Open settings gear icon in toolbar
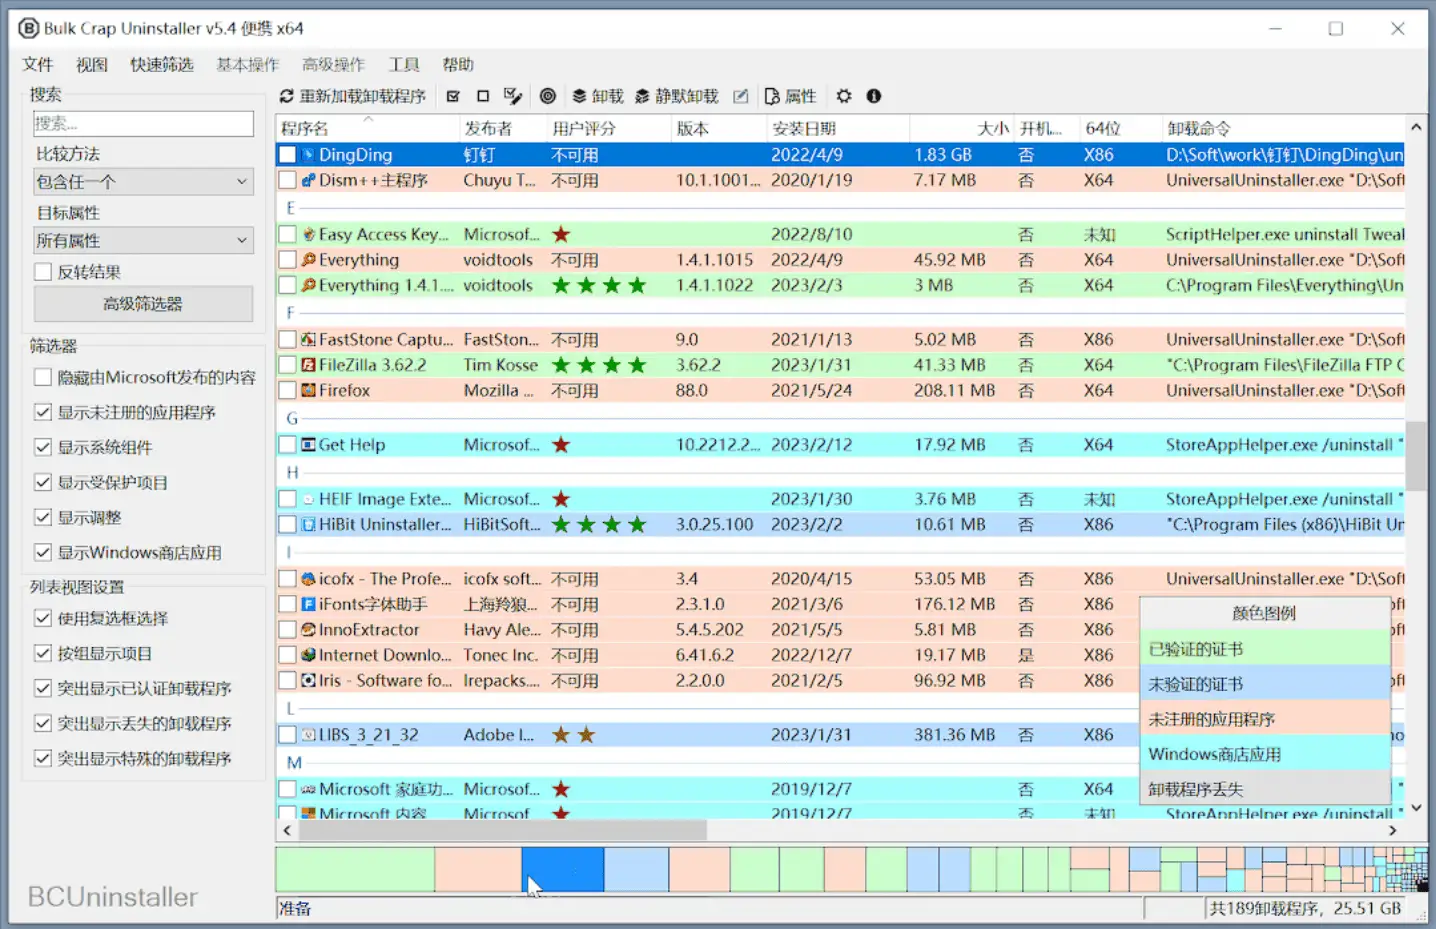 (844, 96)
